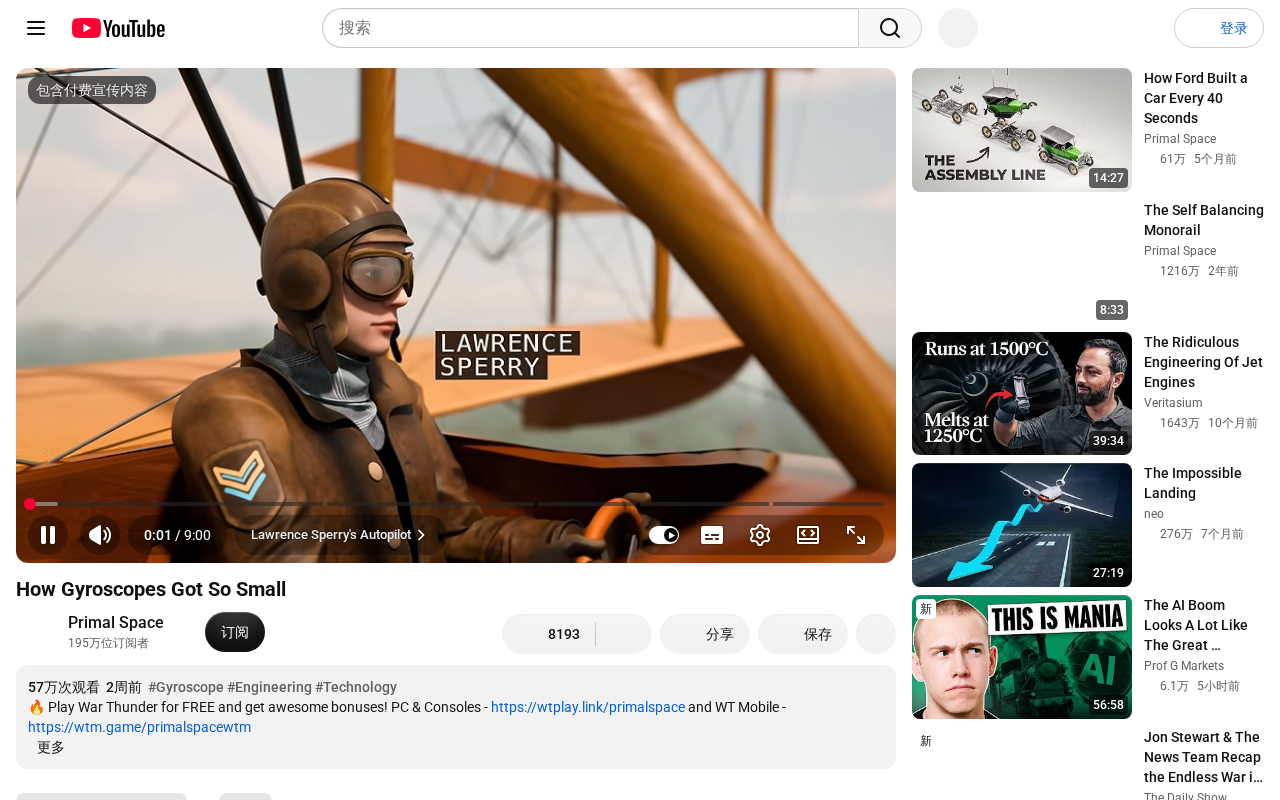1280x800 pixels.
Task: Click the 包含付费宣传内容 paid promotion label
Action: 92,90
